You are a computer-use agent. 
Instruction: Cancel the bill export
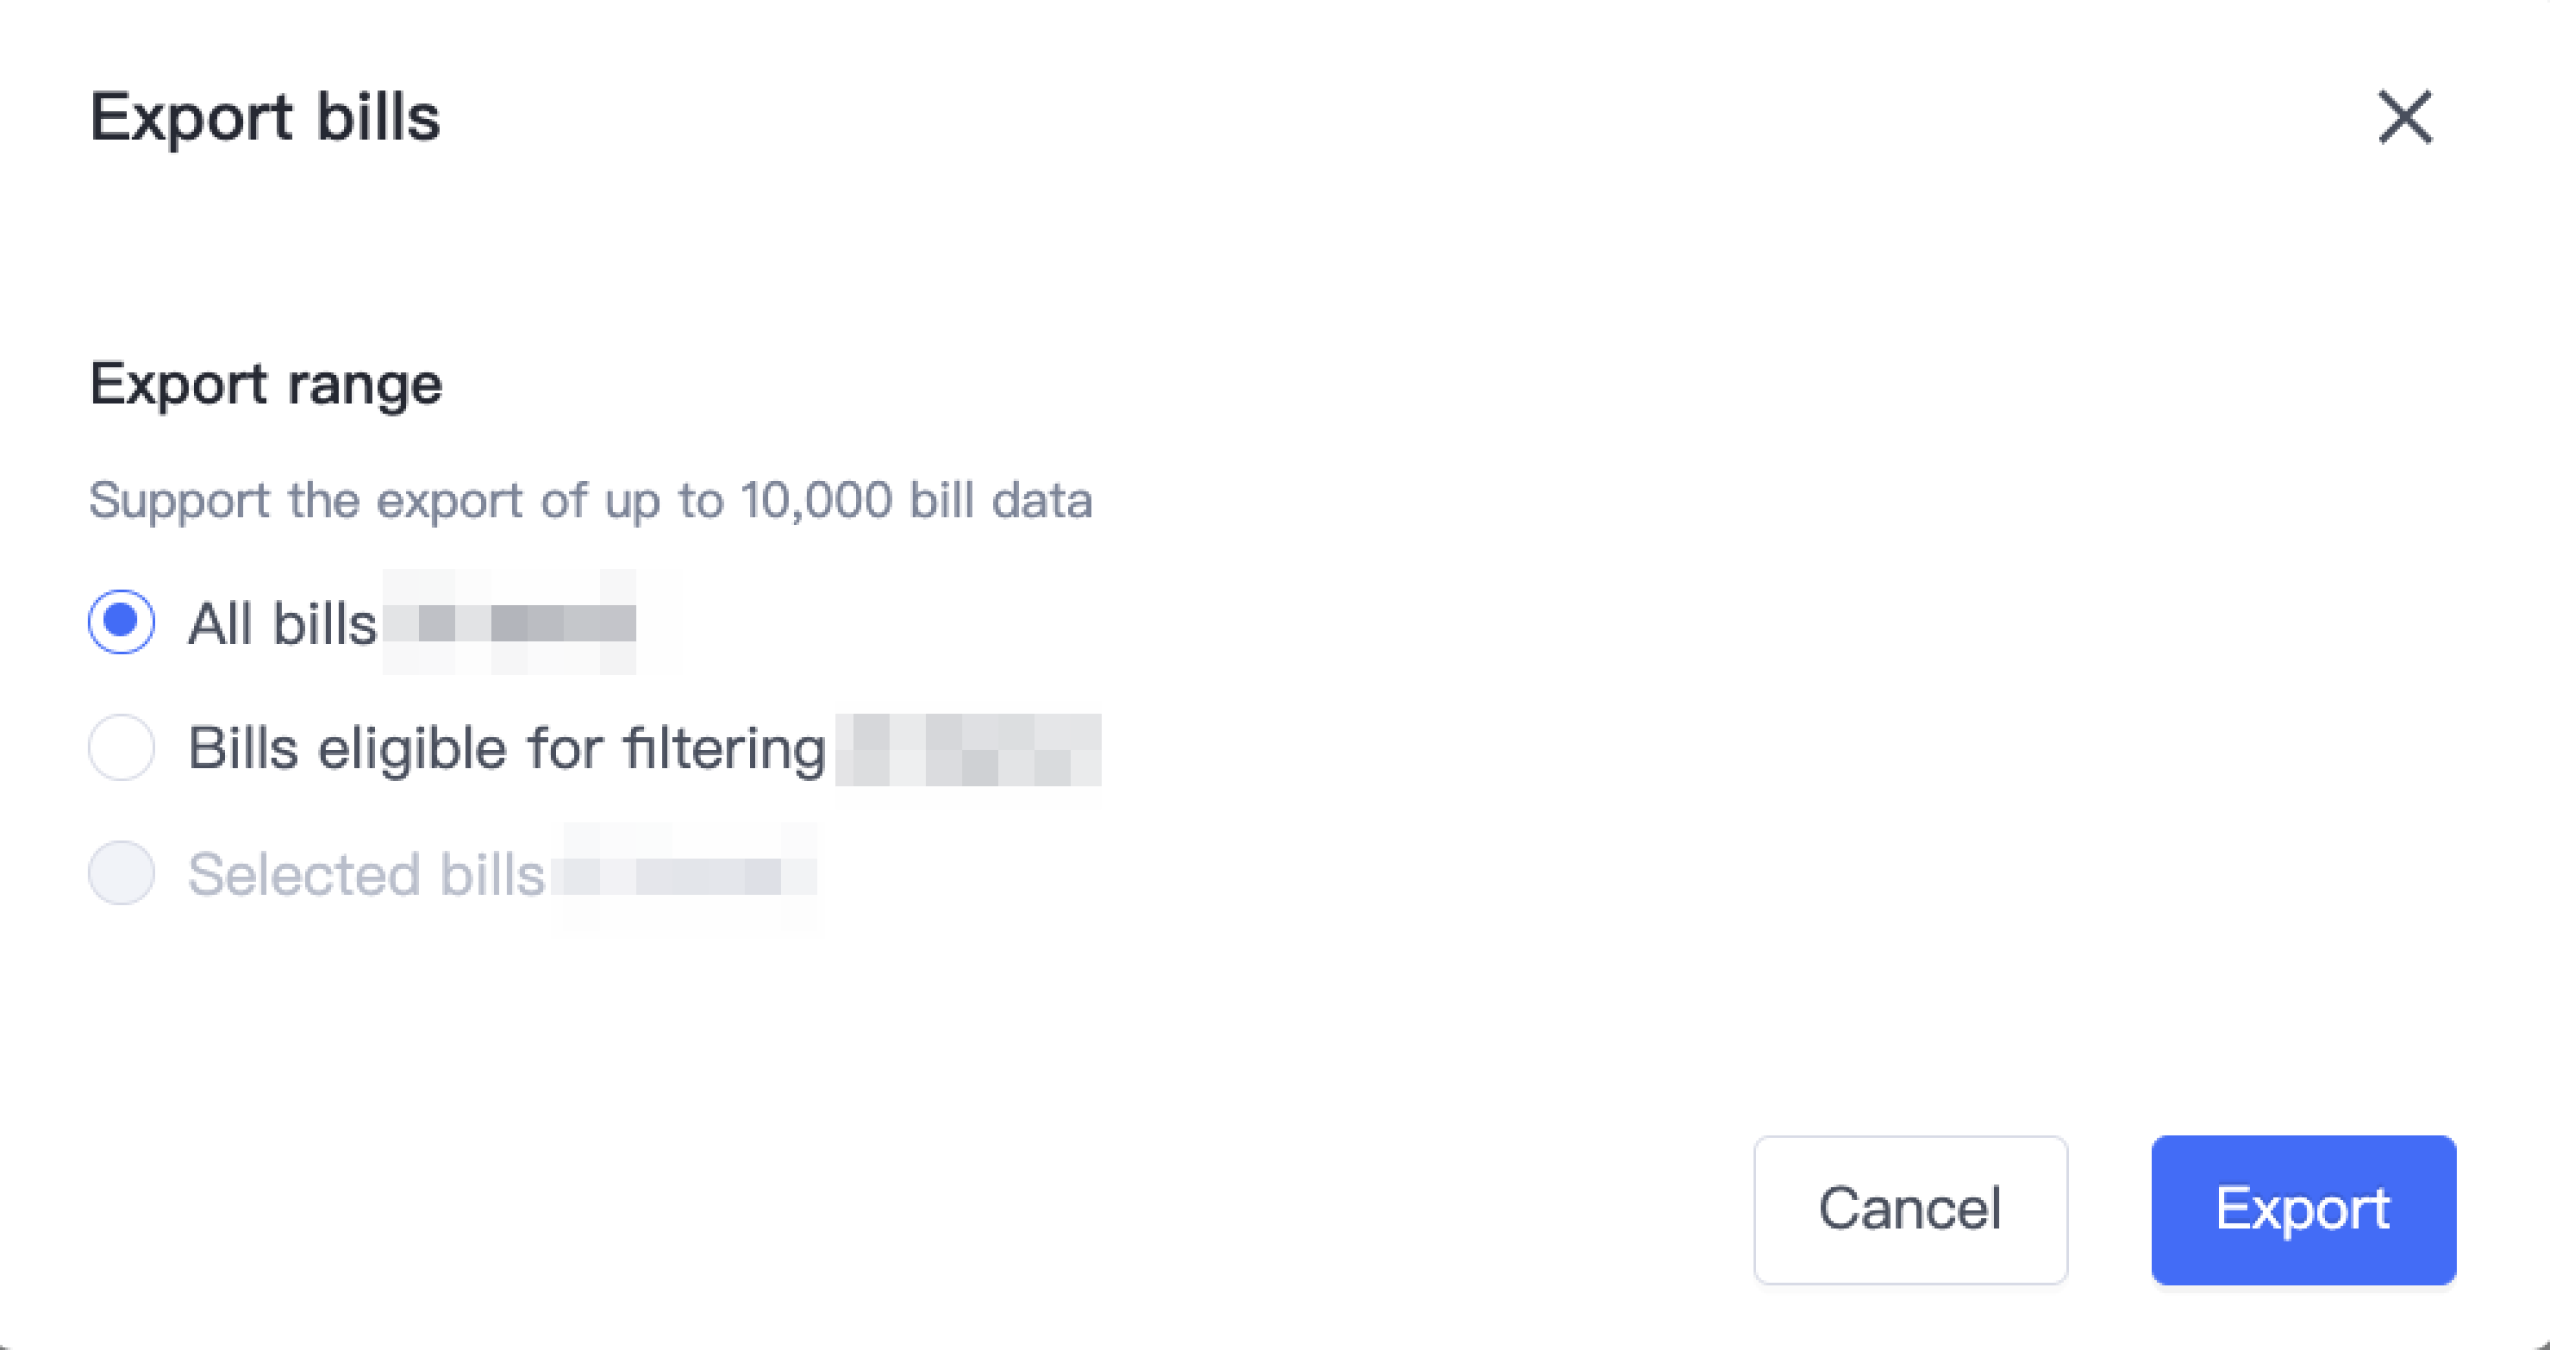tap(1910, 1209)
